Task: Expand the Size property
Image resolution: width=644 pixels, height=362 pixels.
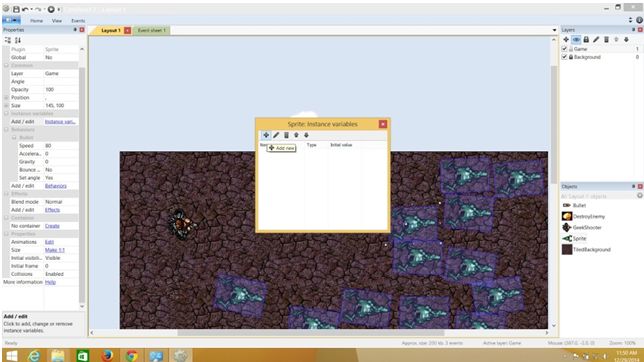Action: point(6,106)
